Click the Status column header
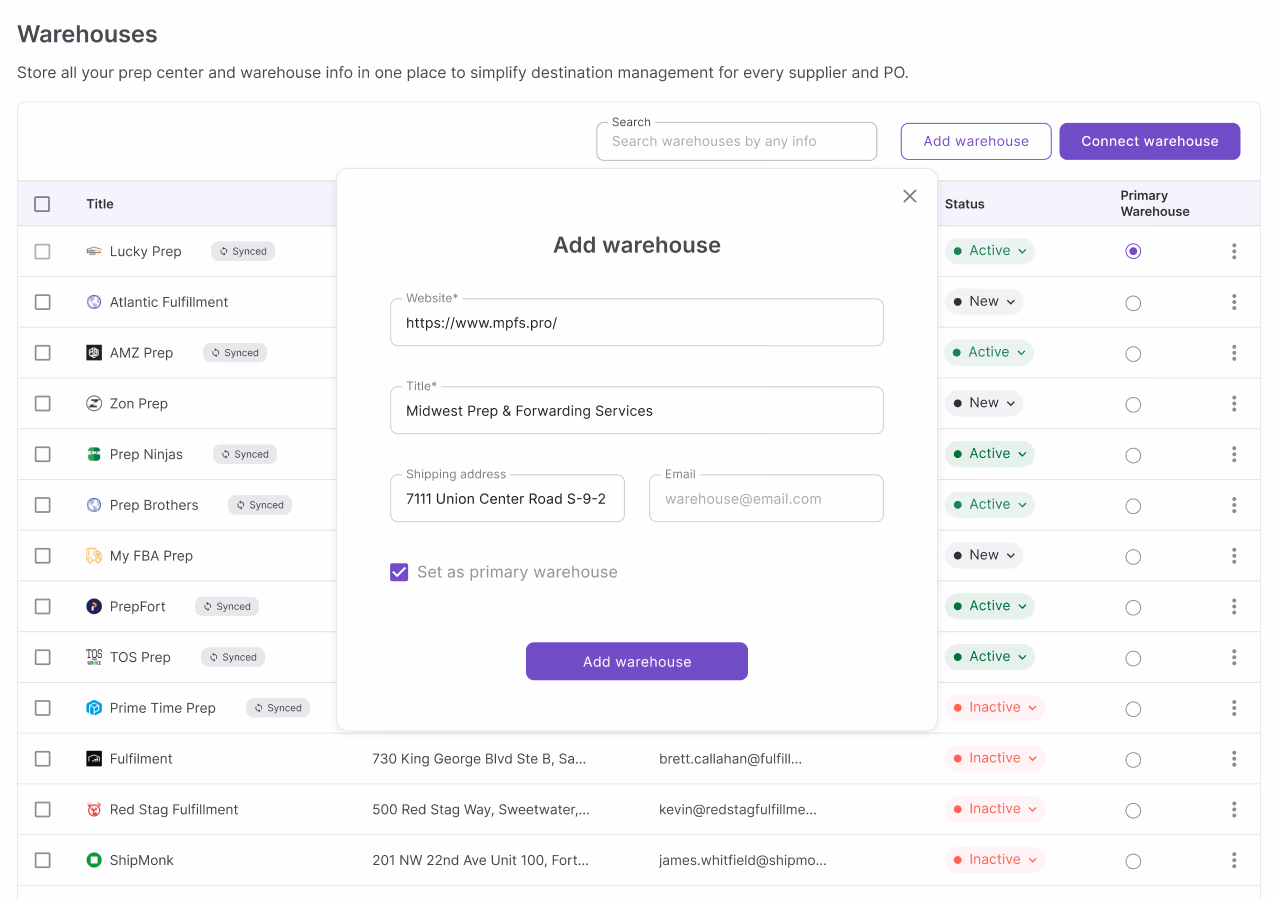The image size is (1274, 900). point(965,204)
